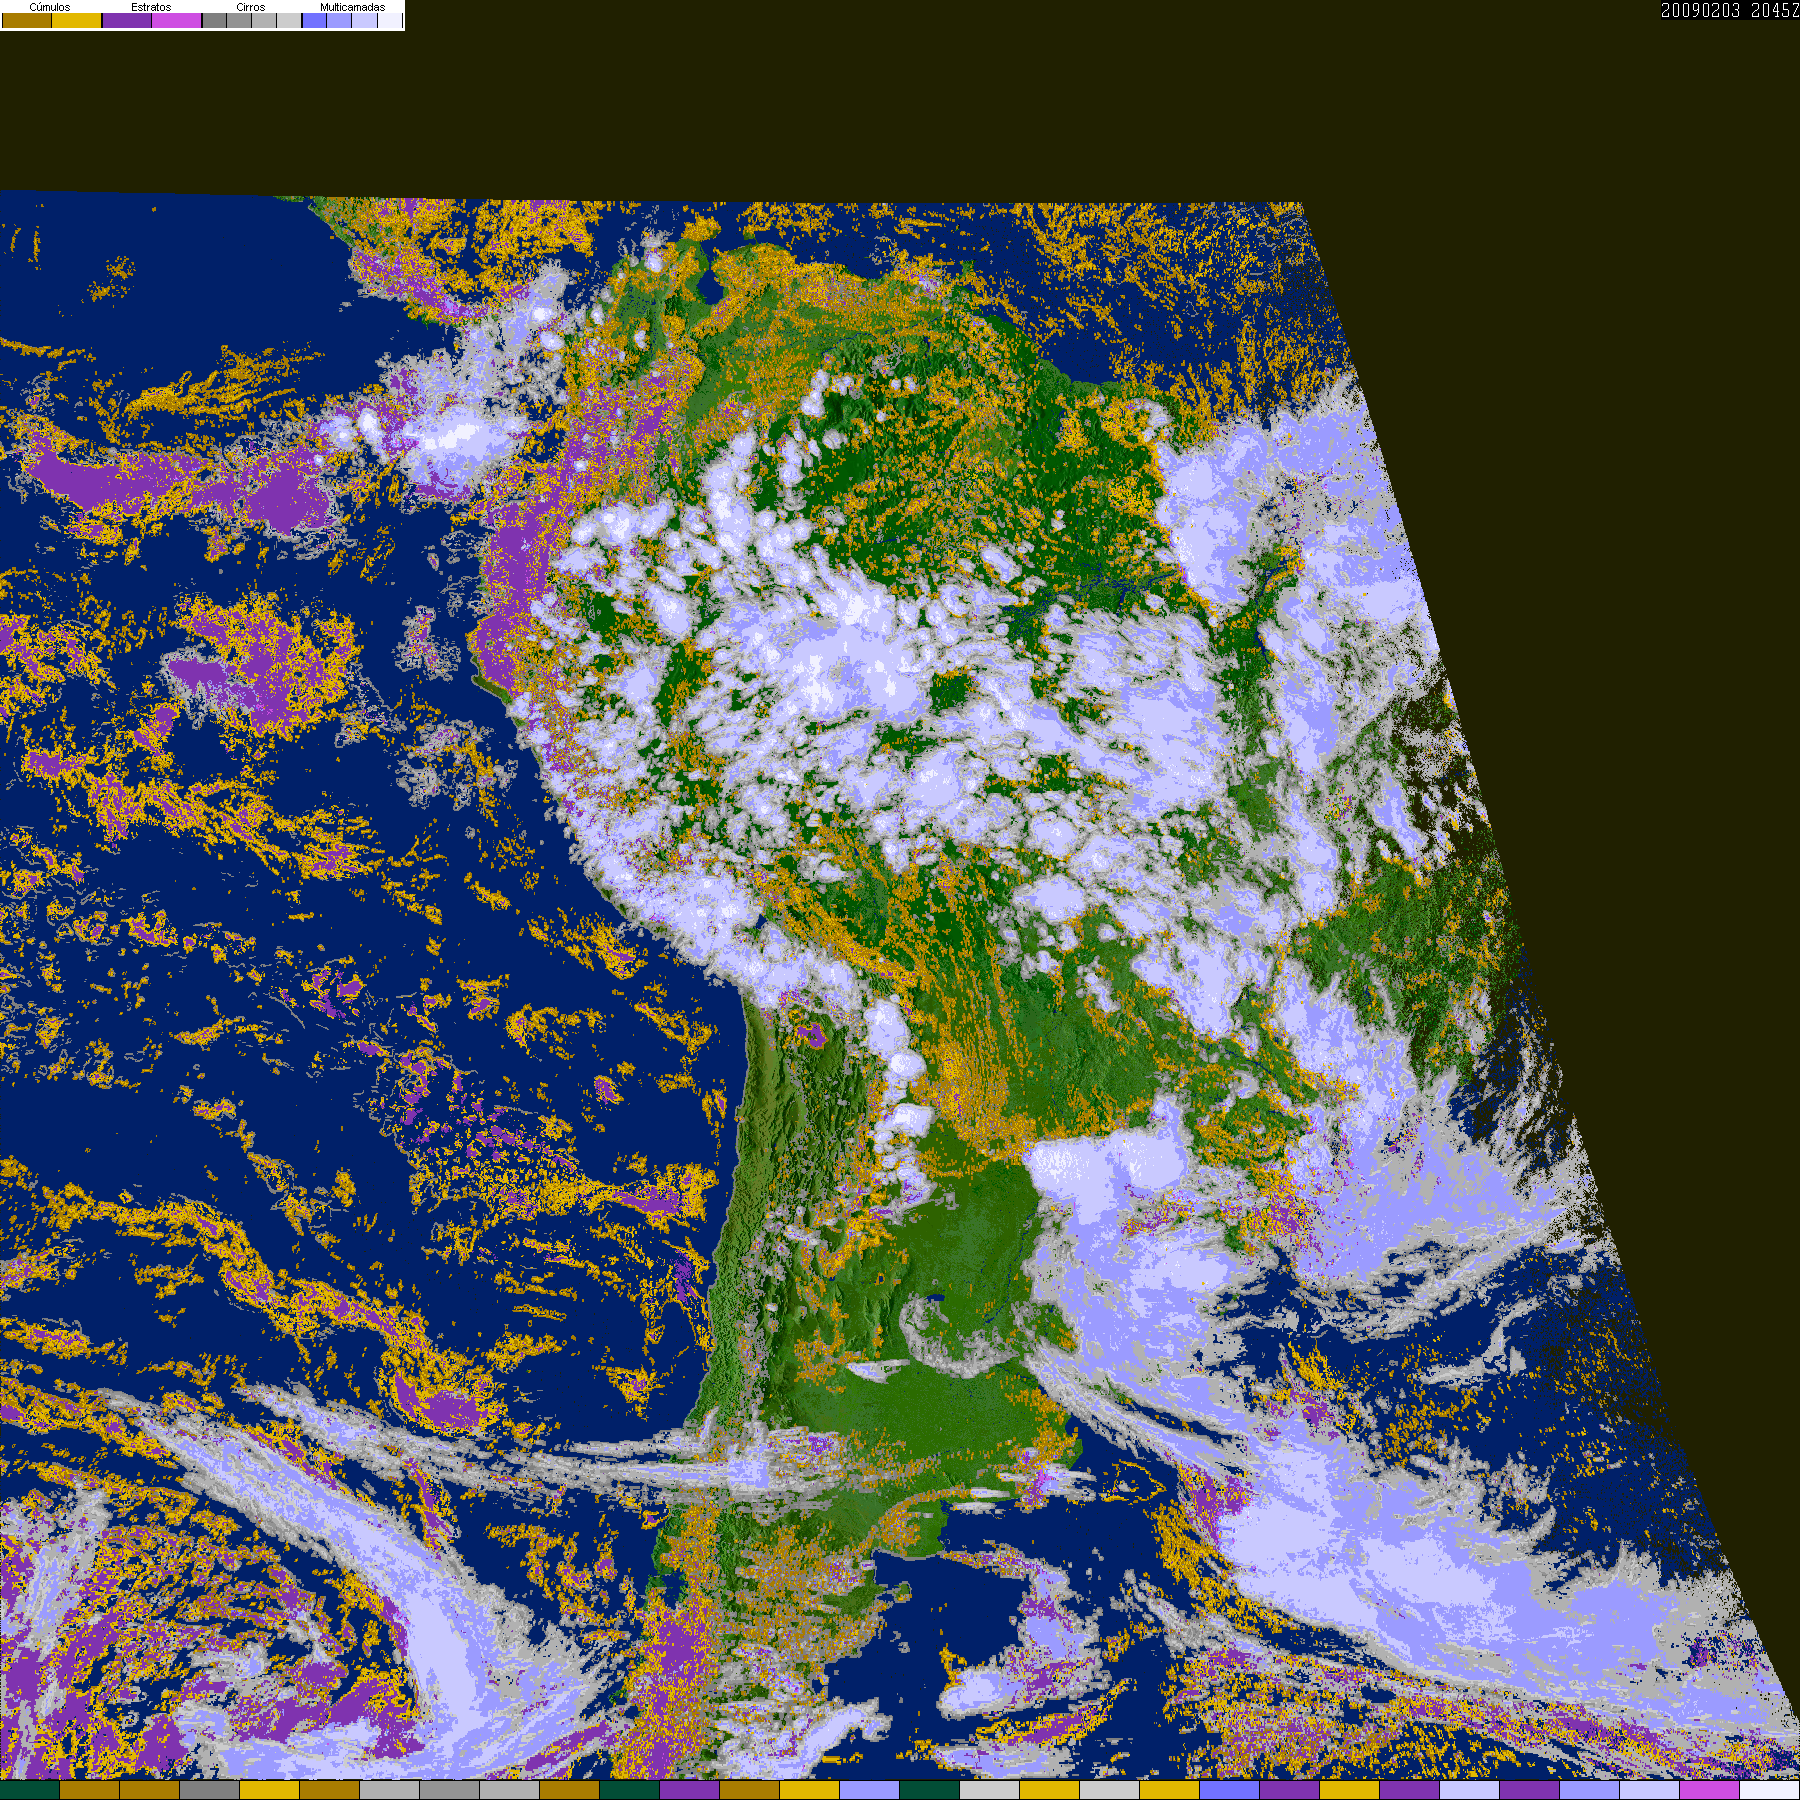
Task: Click the Estratos legend label
Action: (151, 7)
